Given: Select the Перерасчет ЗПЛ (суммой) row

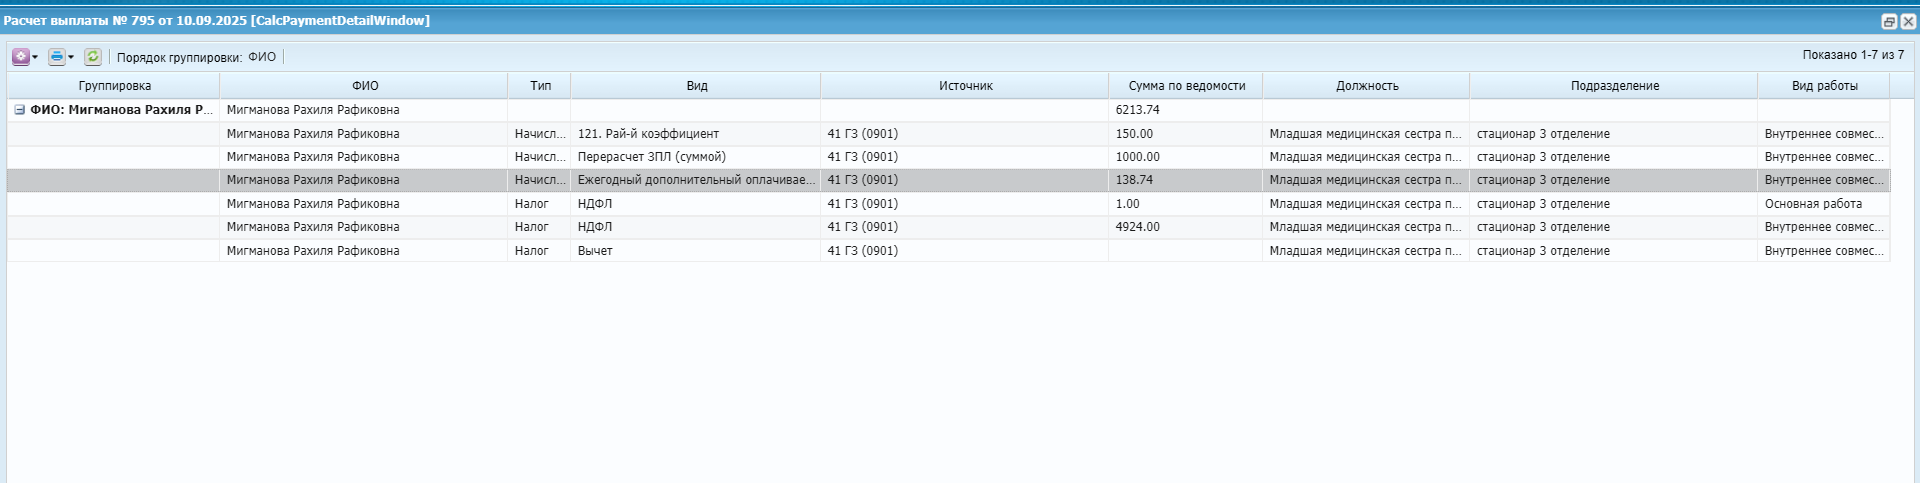Looking at the screenshot, I should (948, 157).
